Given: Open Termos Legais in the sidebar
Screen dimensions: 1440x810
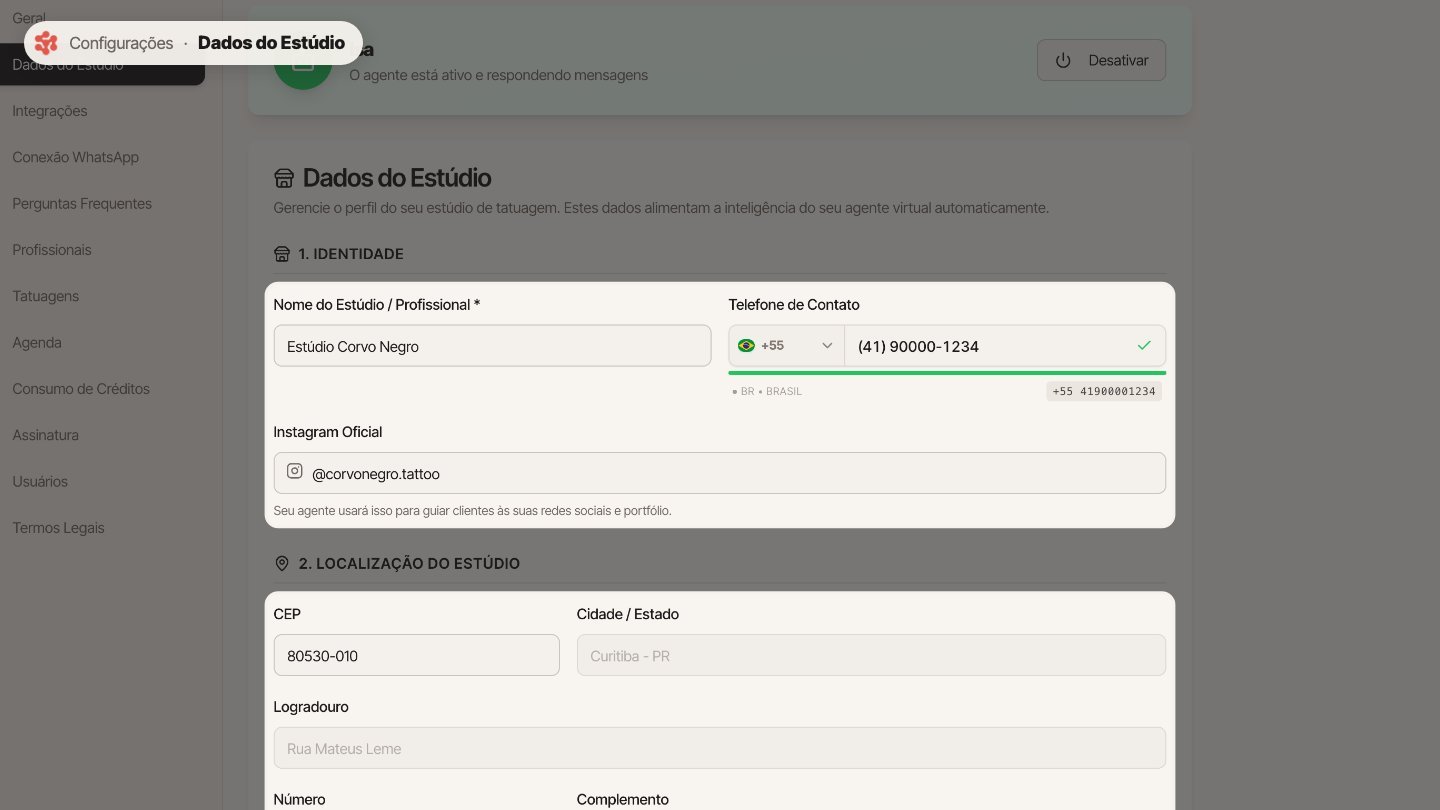Looking at the screenshot, I should 58,528.
